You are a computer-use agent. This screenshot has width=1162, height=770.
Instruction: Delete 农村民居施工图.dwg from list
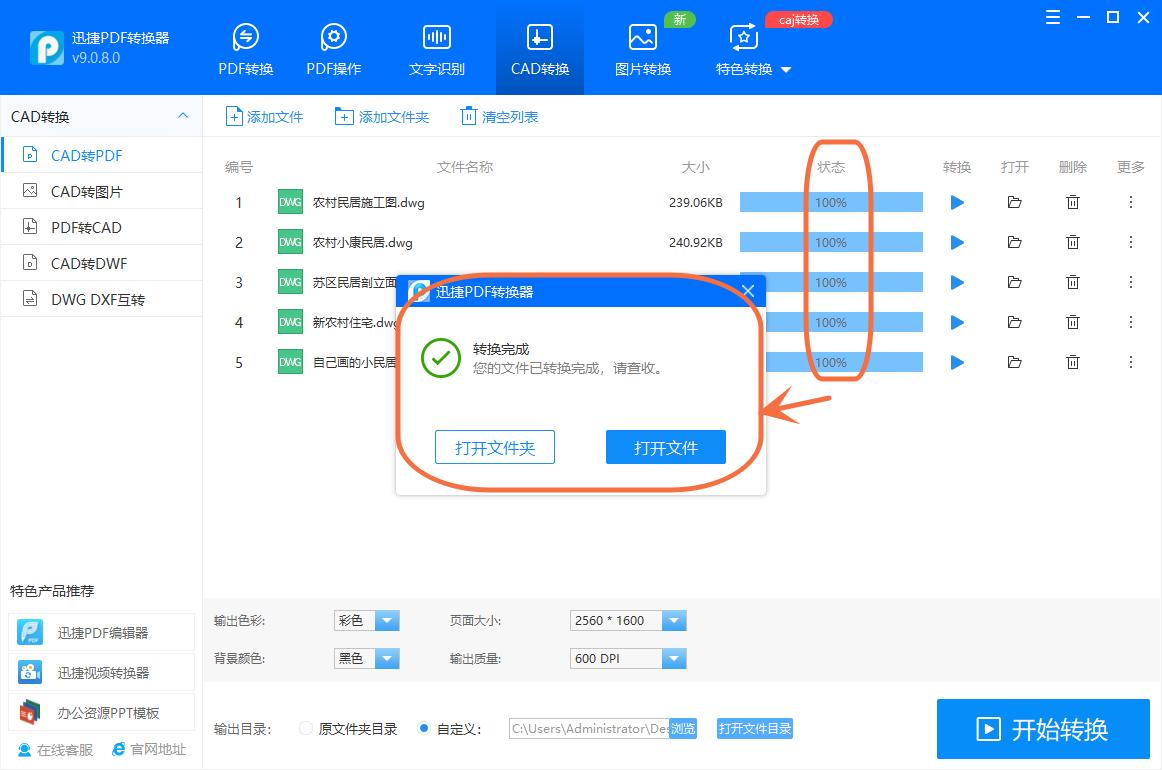1072,202
